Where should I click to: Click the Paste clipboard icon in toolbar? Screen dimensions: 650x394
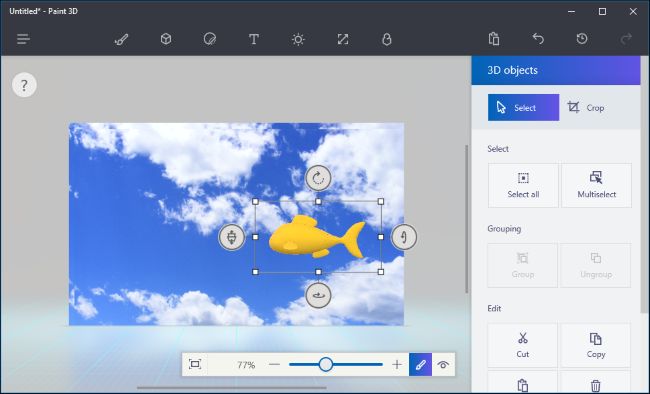pyautogui.click(x=494, y=39)
